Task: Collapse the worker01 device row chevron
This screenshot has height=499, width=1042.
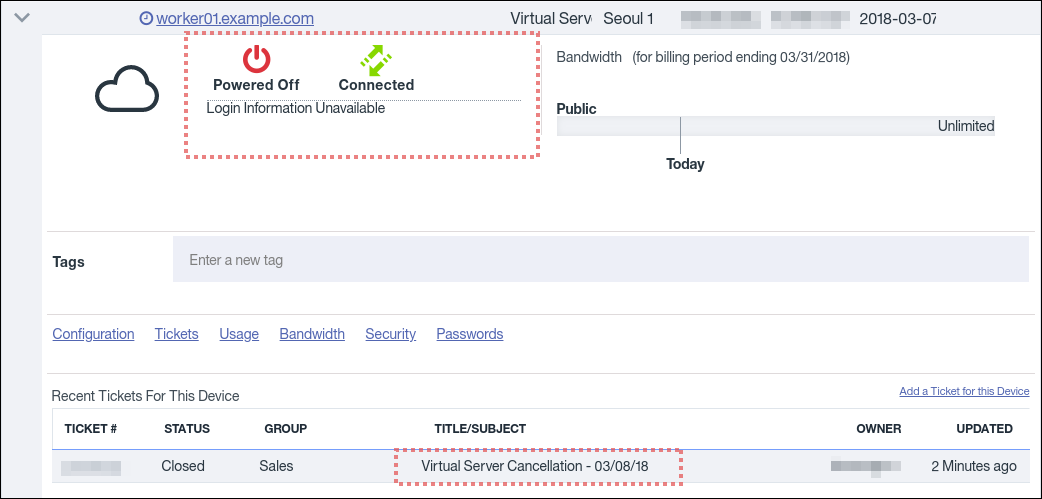Action: 22,17
